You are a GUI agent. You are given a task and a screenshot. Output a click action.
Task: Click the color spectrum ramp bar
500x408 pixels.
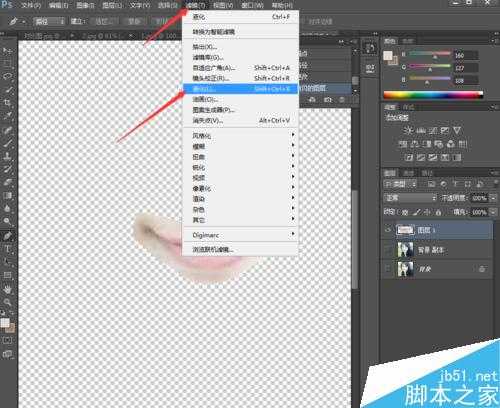point(433,95)
